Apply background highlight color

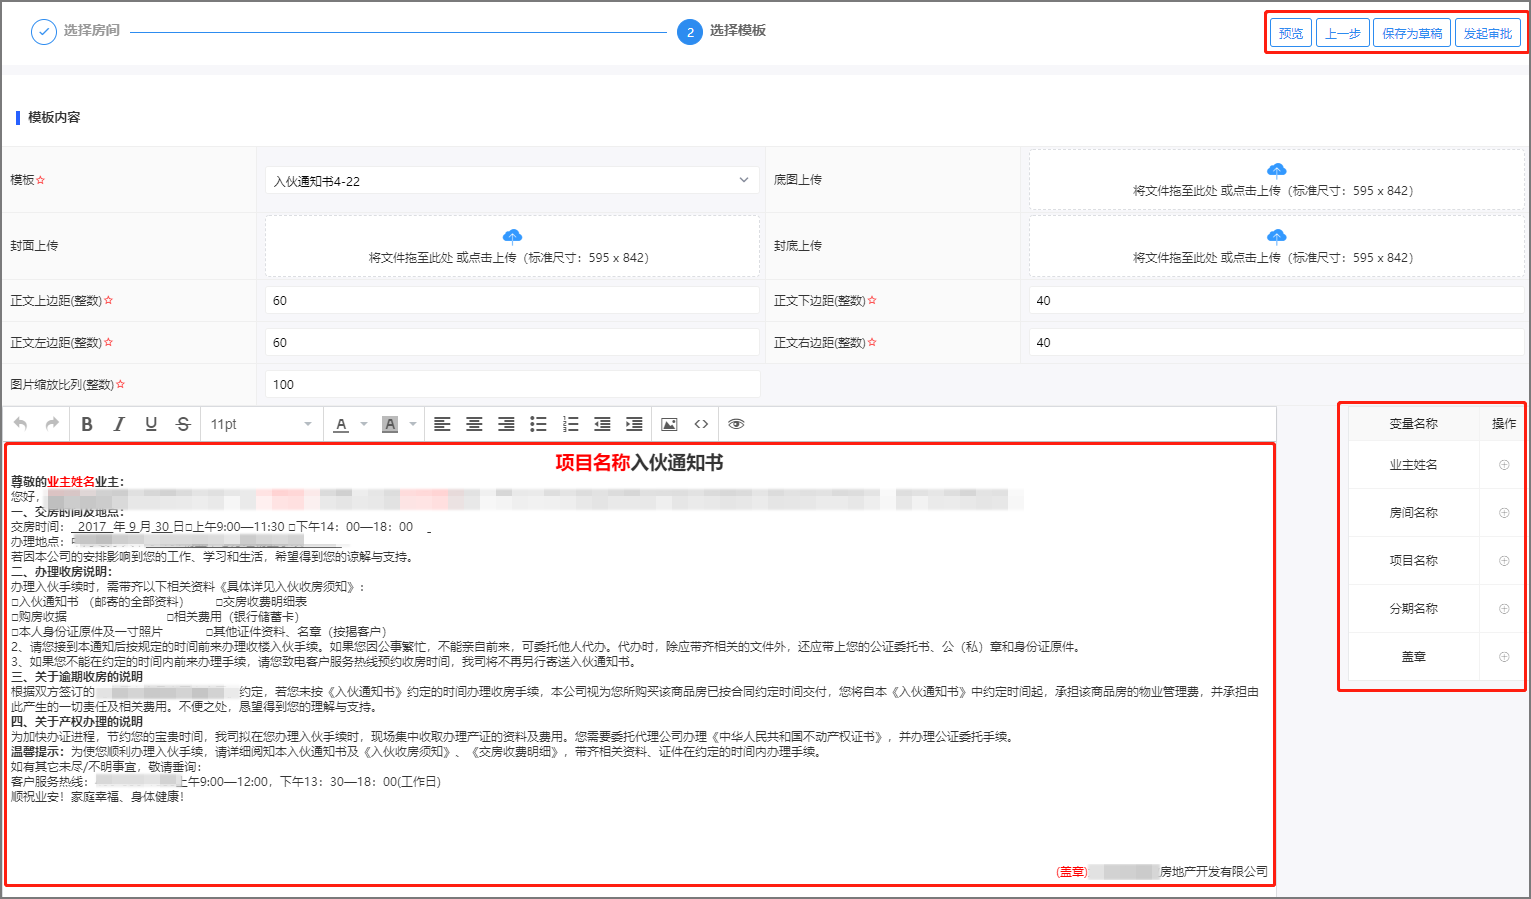pyautogui.click(x=390, y=424)
